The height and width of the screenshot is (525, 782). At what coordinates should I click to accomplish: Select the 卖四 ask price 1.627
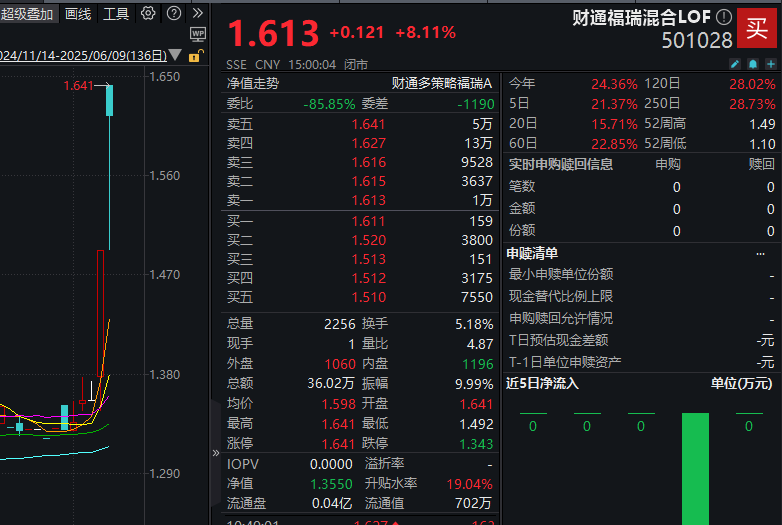click(368, 143)
